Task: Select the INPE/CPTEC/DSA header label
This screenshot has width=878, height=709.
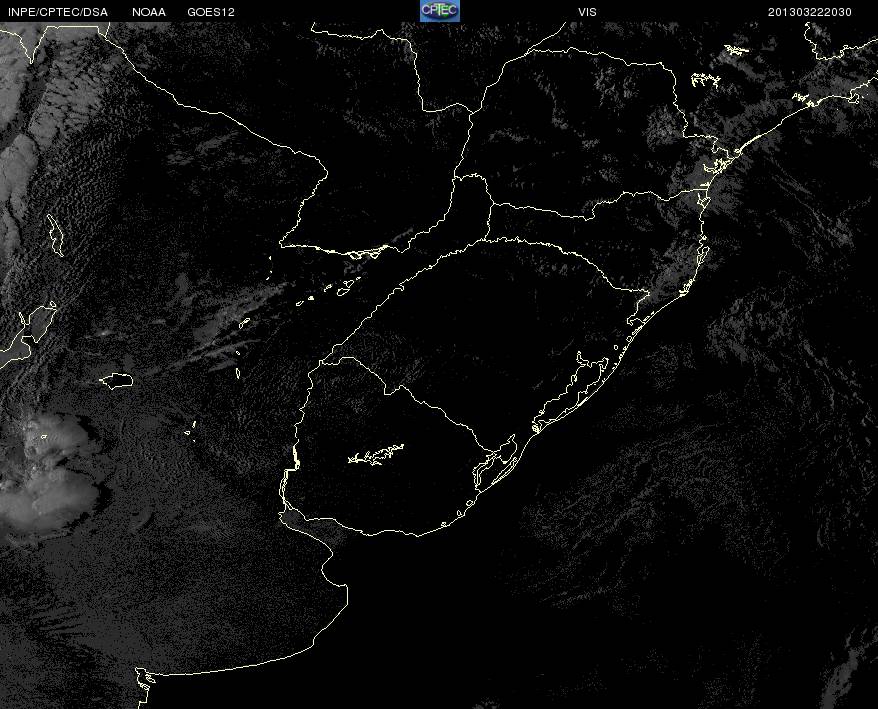Action: [58, 12]
